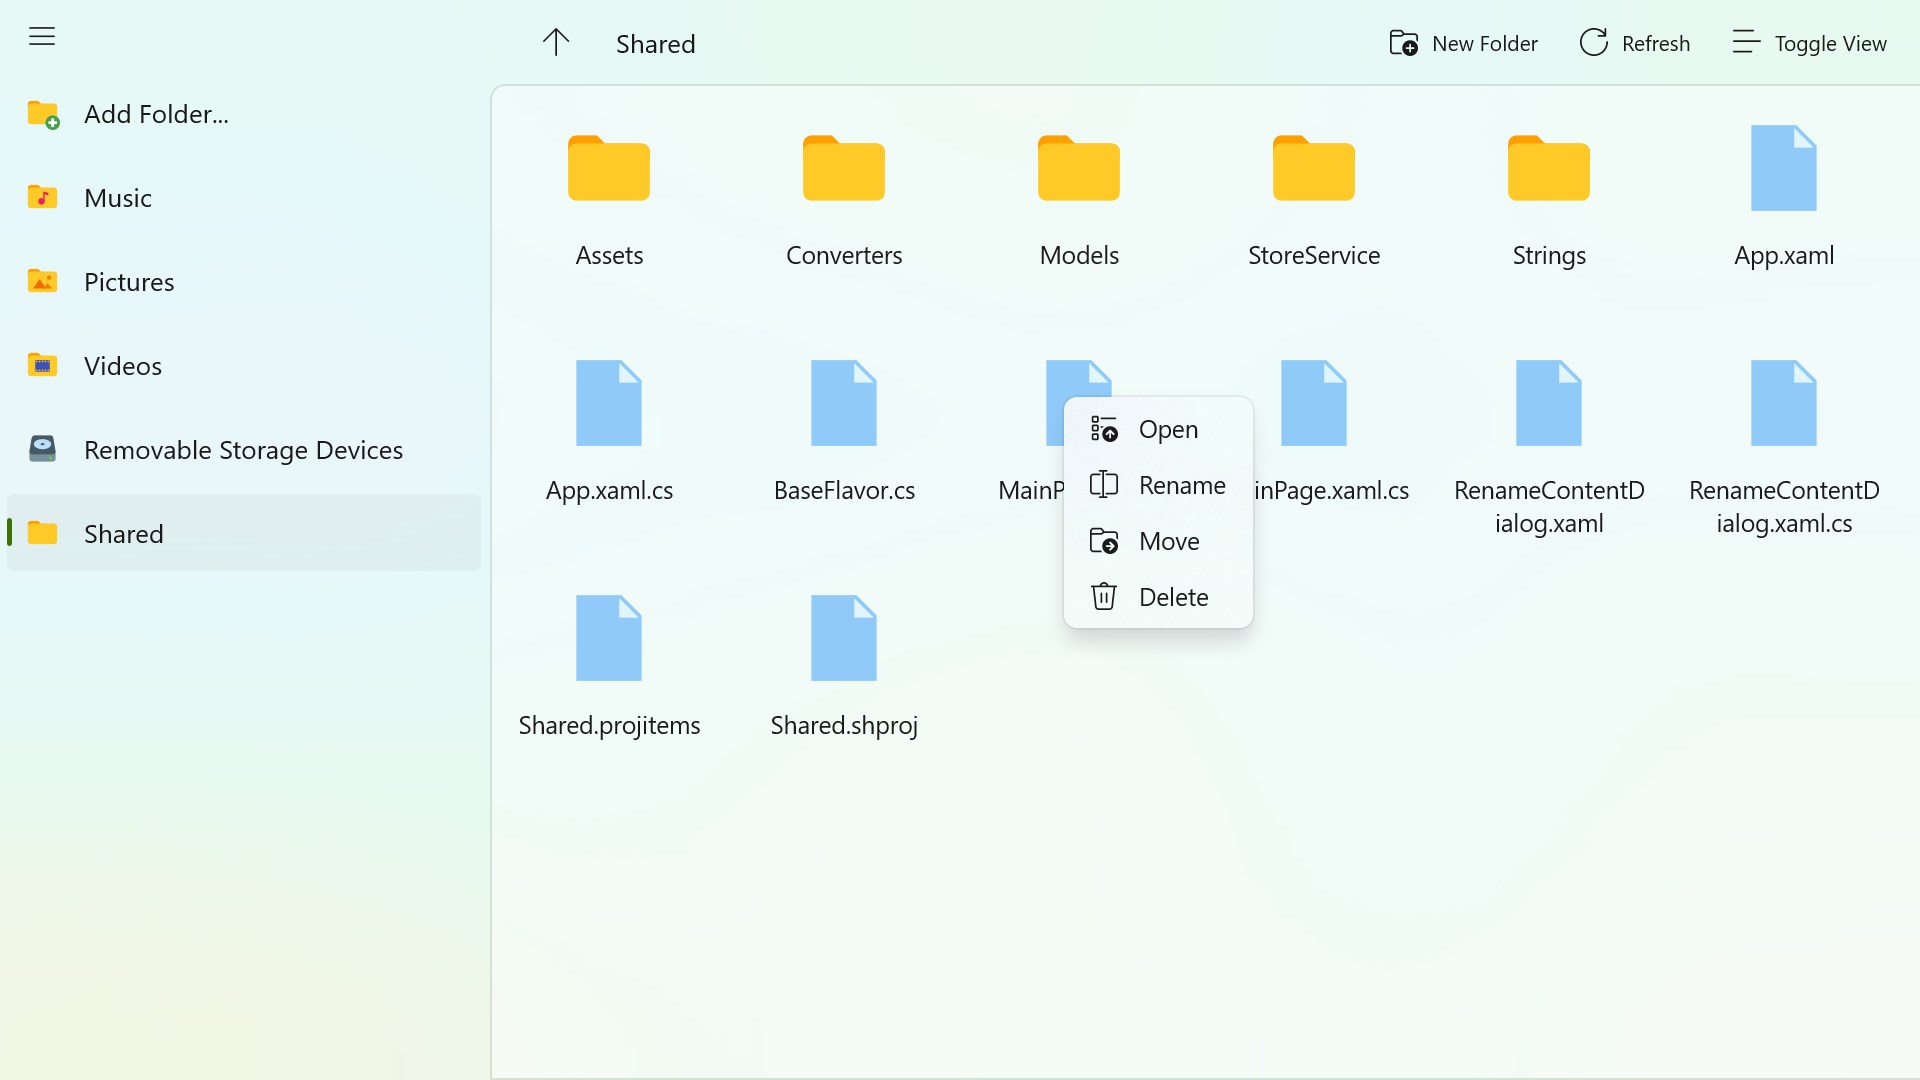Click the New Folder button
Screen dimensions: 1920x1080
click(x=1463, y=43)
